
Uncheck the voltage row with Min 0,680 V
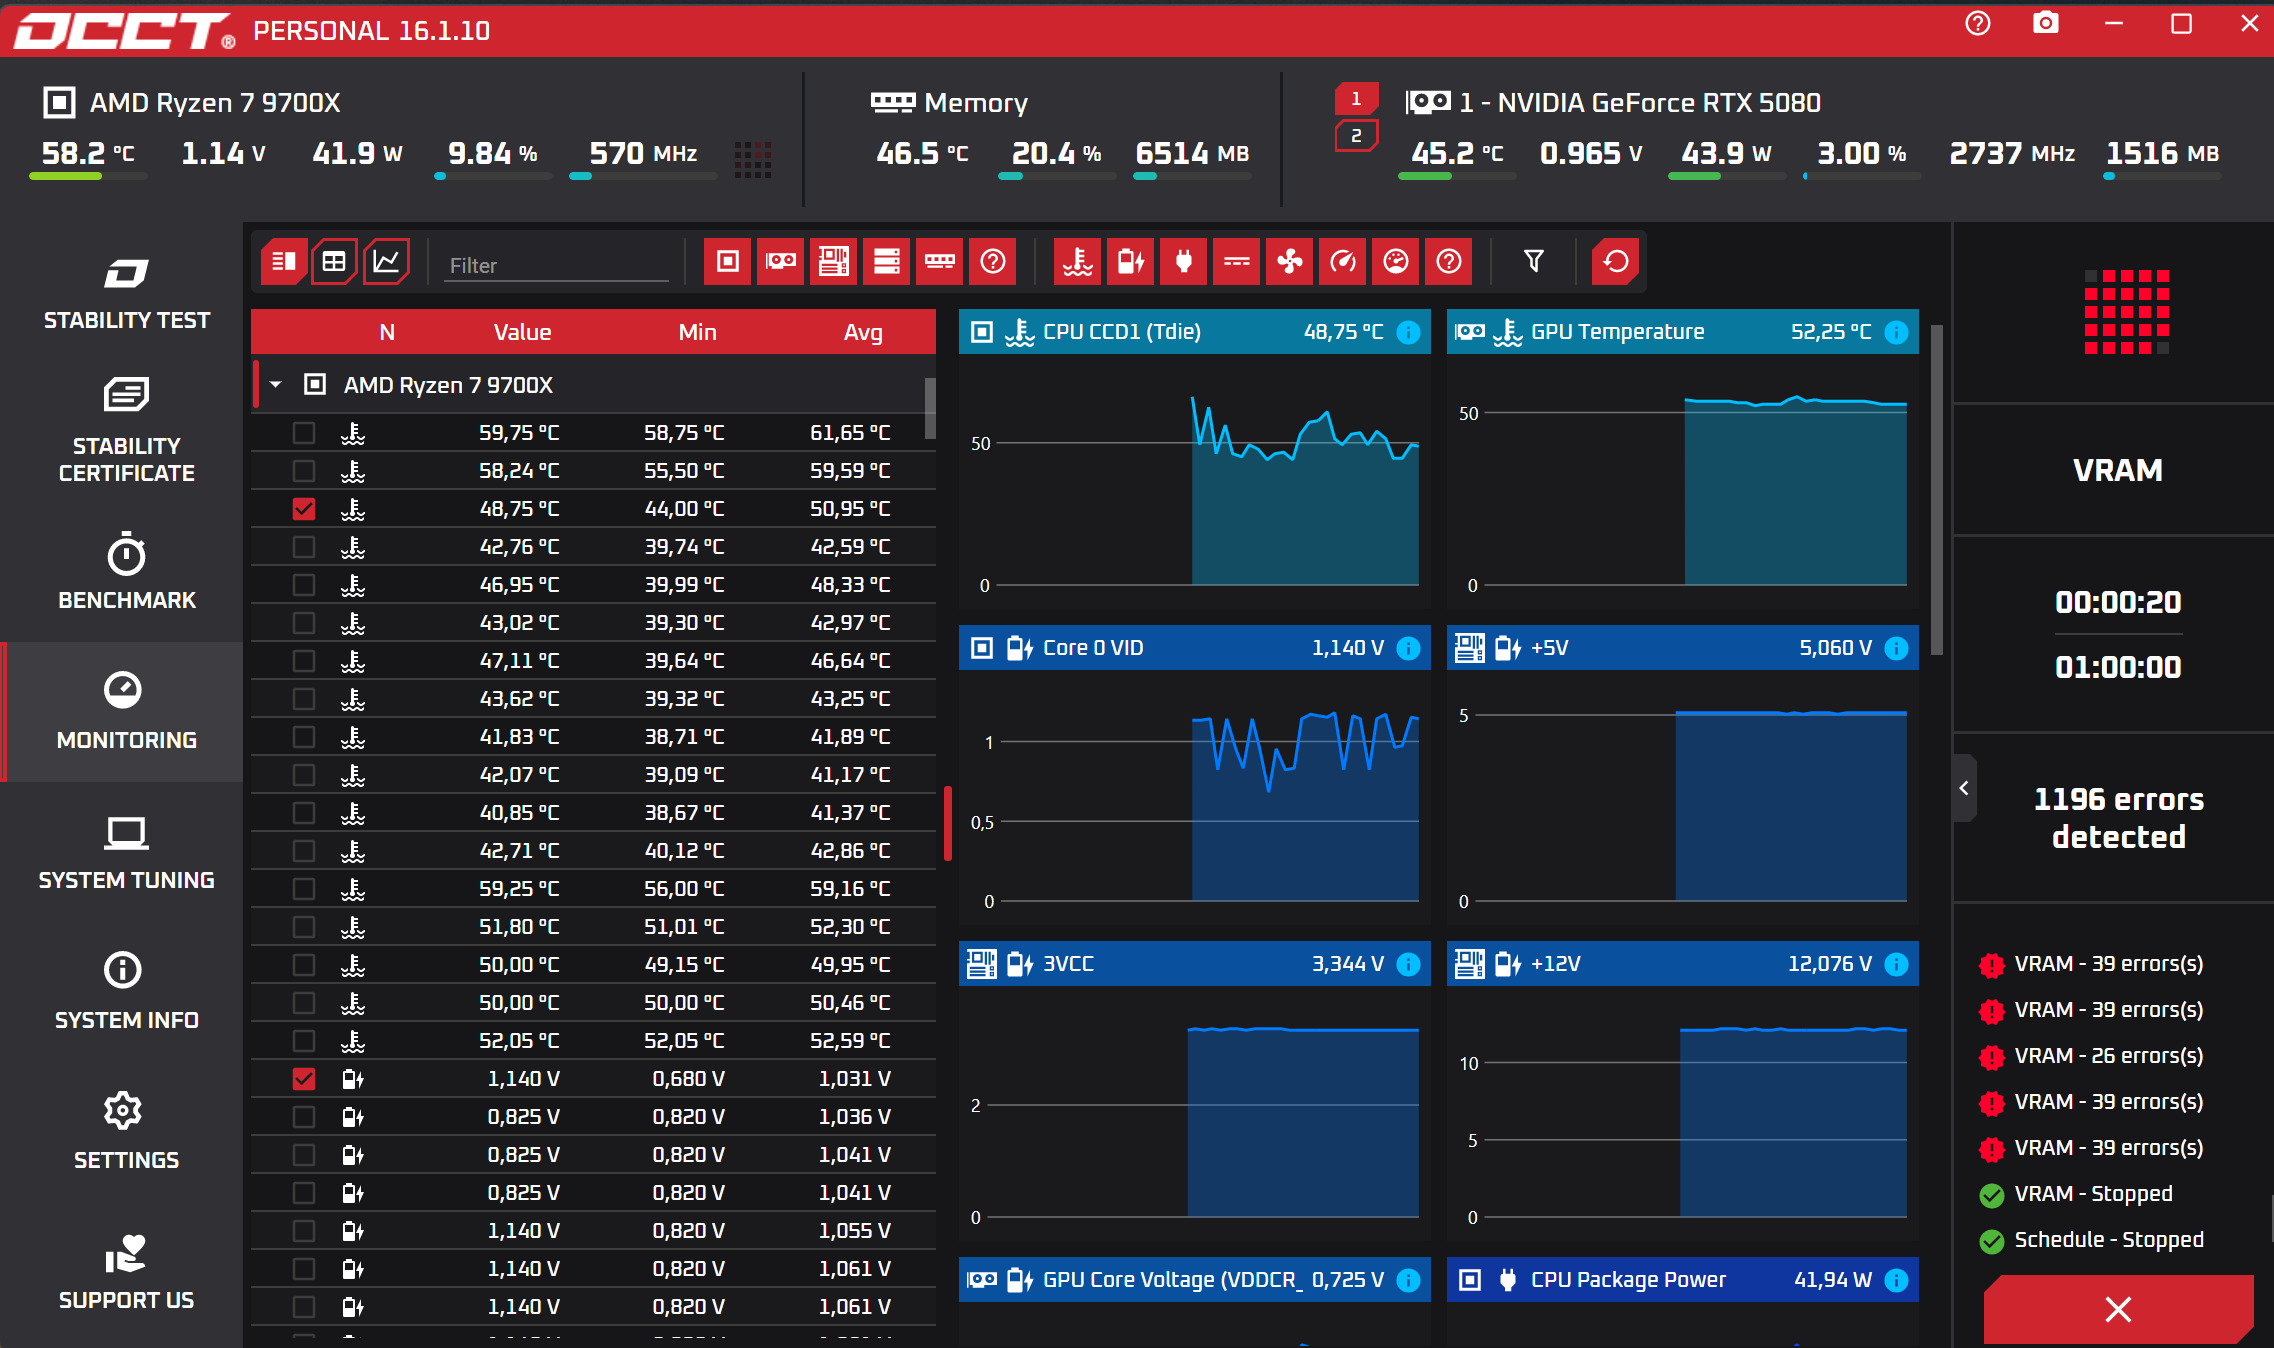(x=304, y=1079)
